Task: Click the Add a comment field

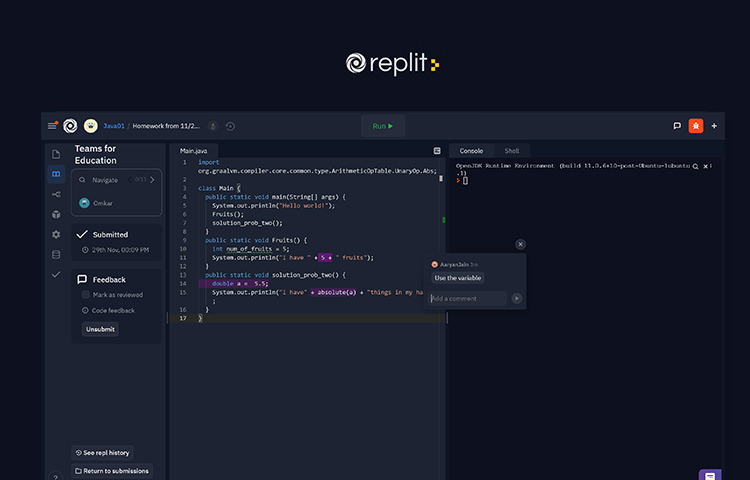Action: 468,298
